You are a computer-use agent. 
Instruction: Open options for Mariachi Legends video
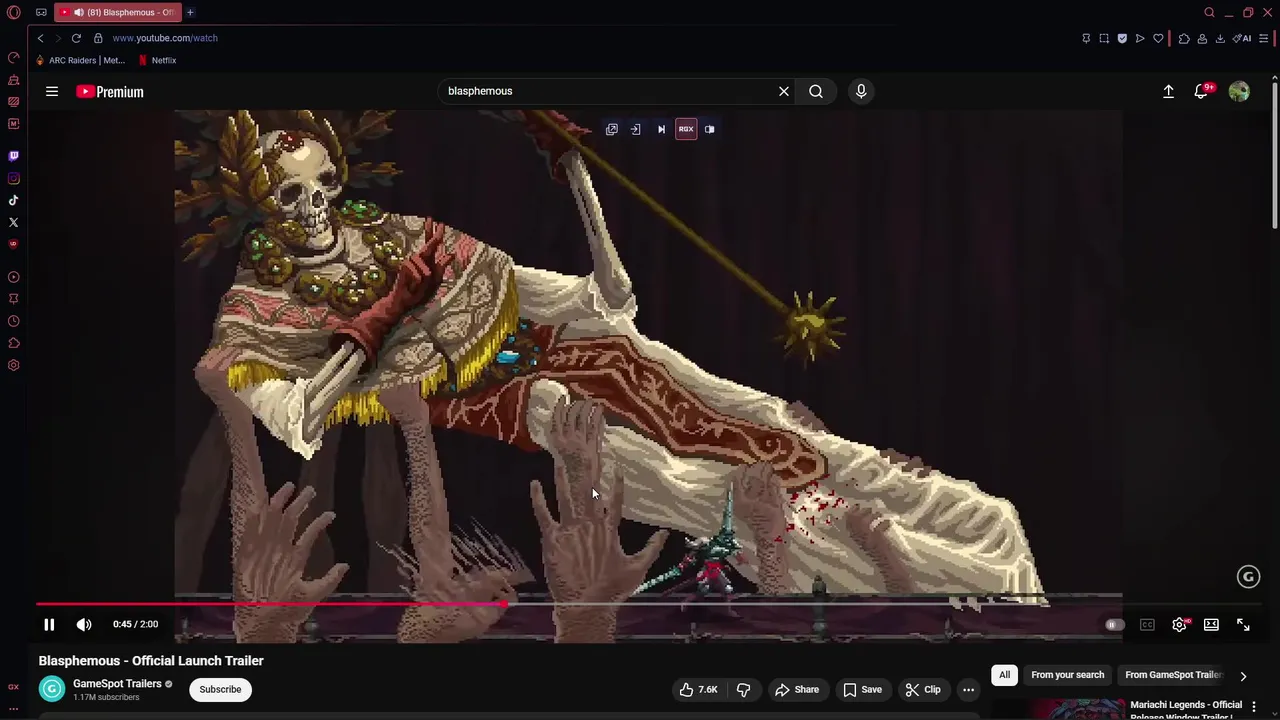[x=1254, y=707]
